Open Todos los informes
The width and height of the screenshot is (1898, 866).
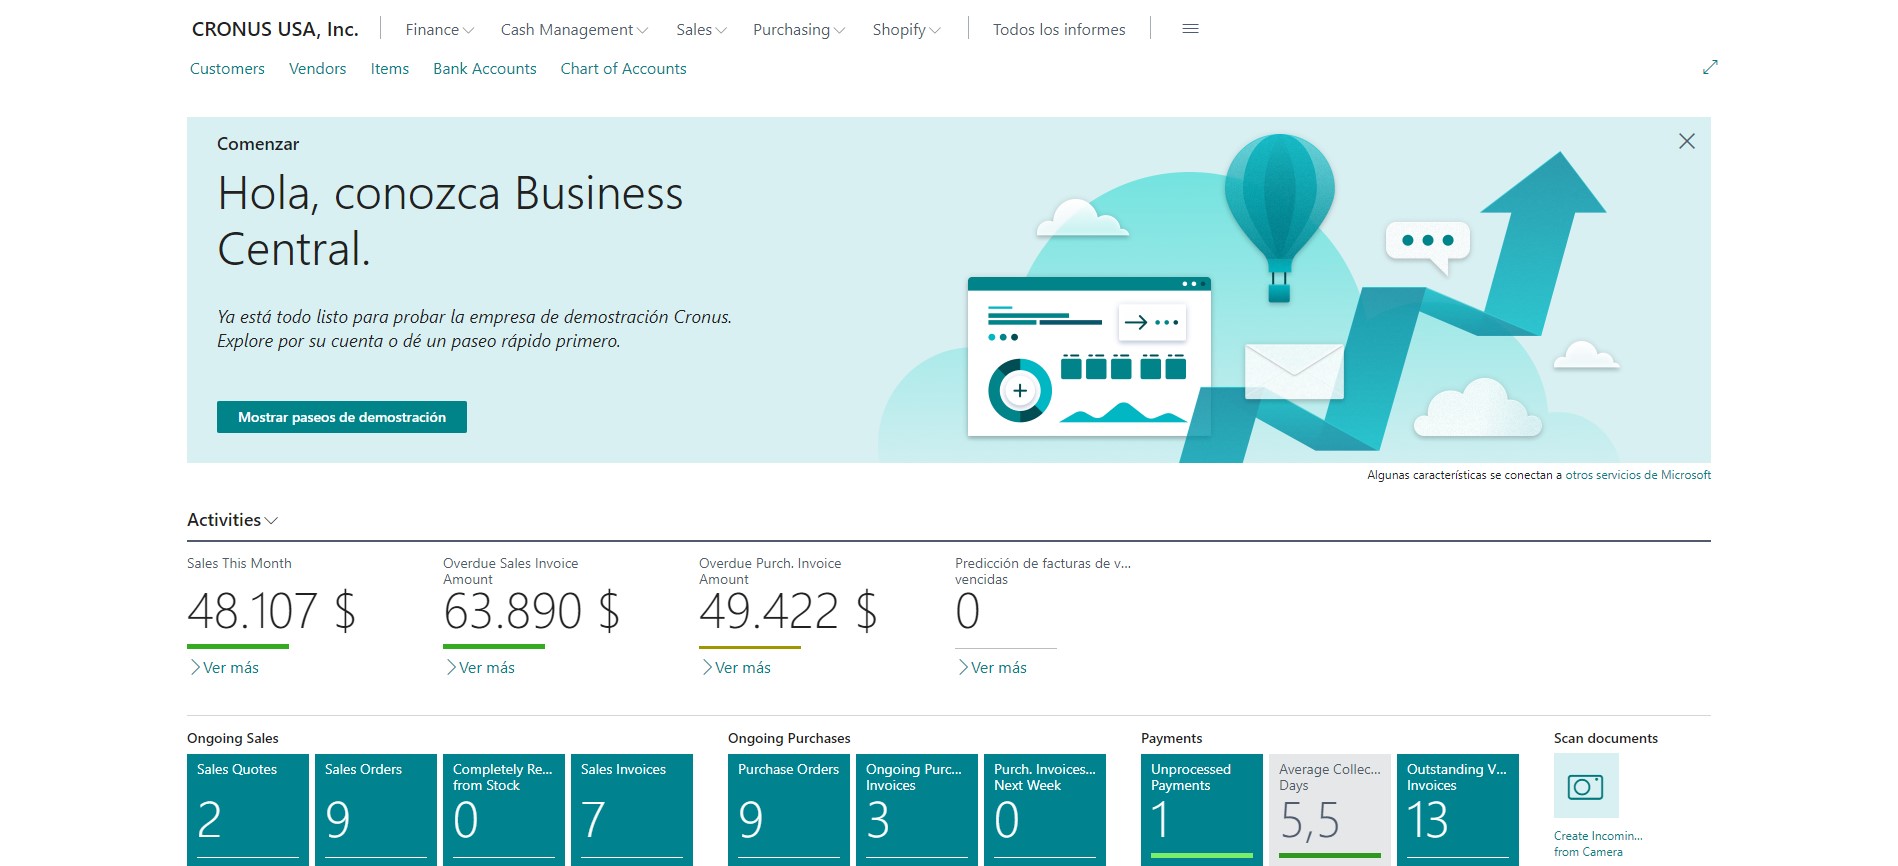coord(1059,30)
